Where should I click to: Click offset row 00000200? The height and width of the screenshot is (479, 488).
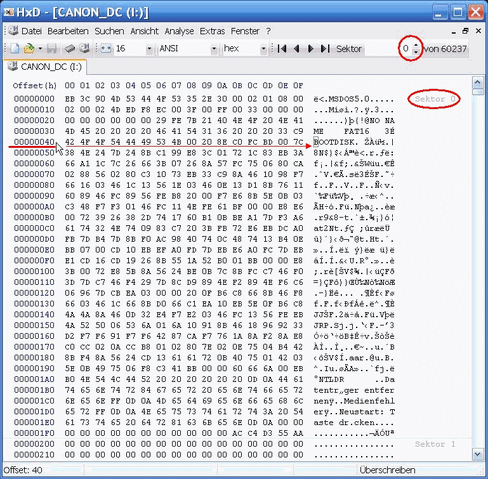pos(34,444)
